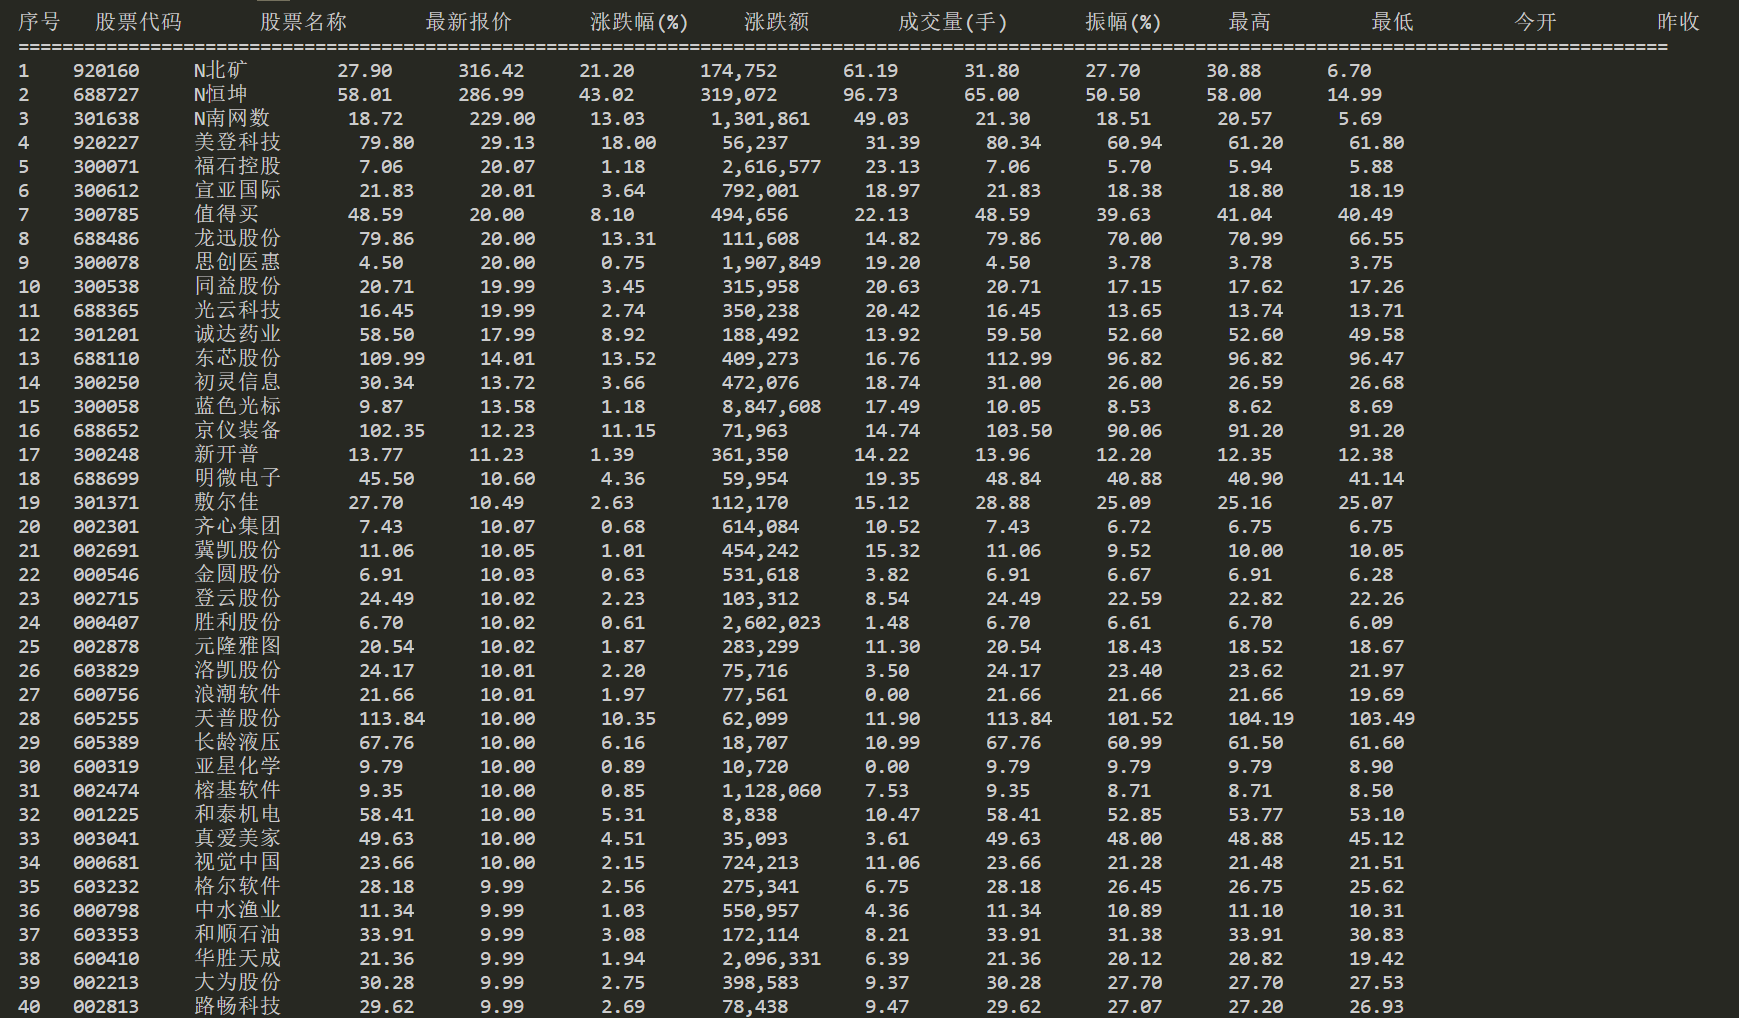
Task: Click stock code 002813
Action: coord(106,1007)
